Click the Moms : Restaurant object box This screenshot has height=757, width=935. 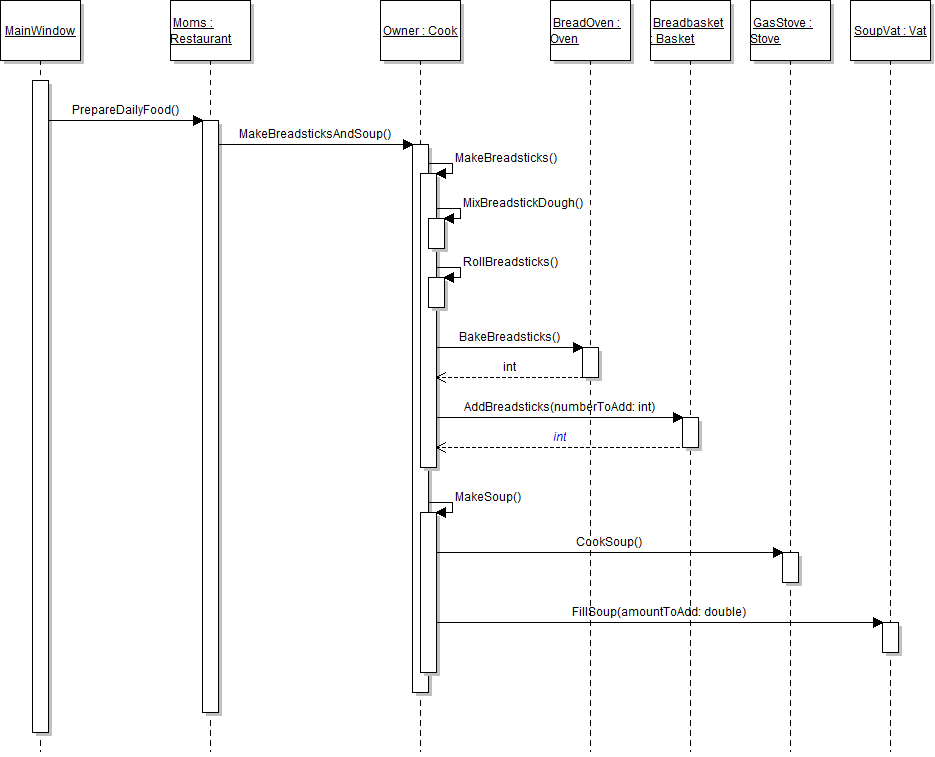210,31
